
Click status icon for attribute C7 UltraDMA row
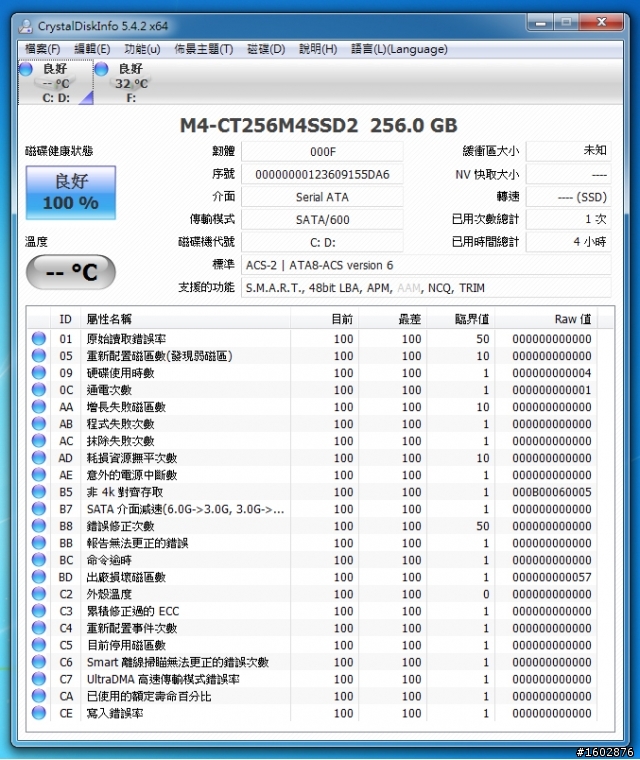coord(39,679)
